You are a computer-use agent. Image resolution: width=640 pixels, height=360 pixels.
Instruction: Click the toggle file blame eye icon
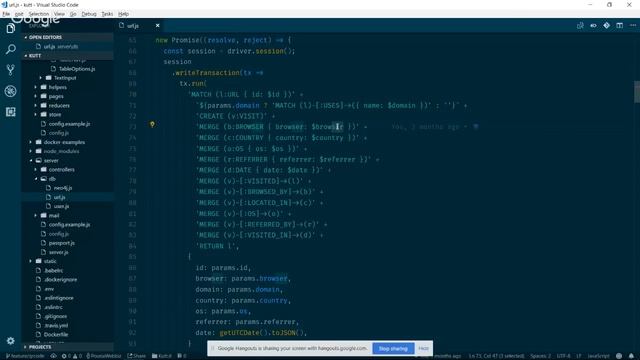pos(593,25)
